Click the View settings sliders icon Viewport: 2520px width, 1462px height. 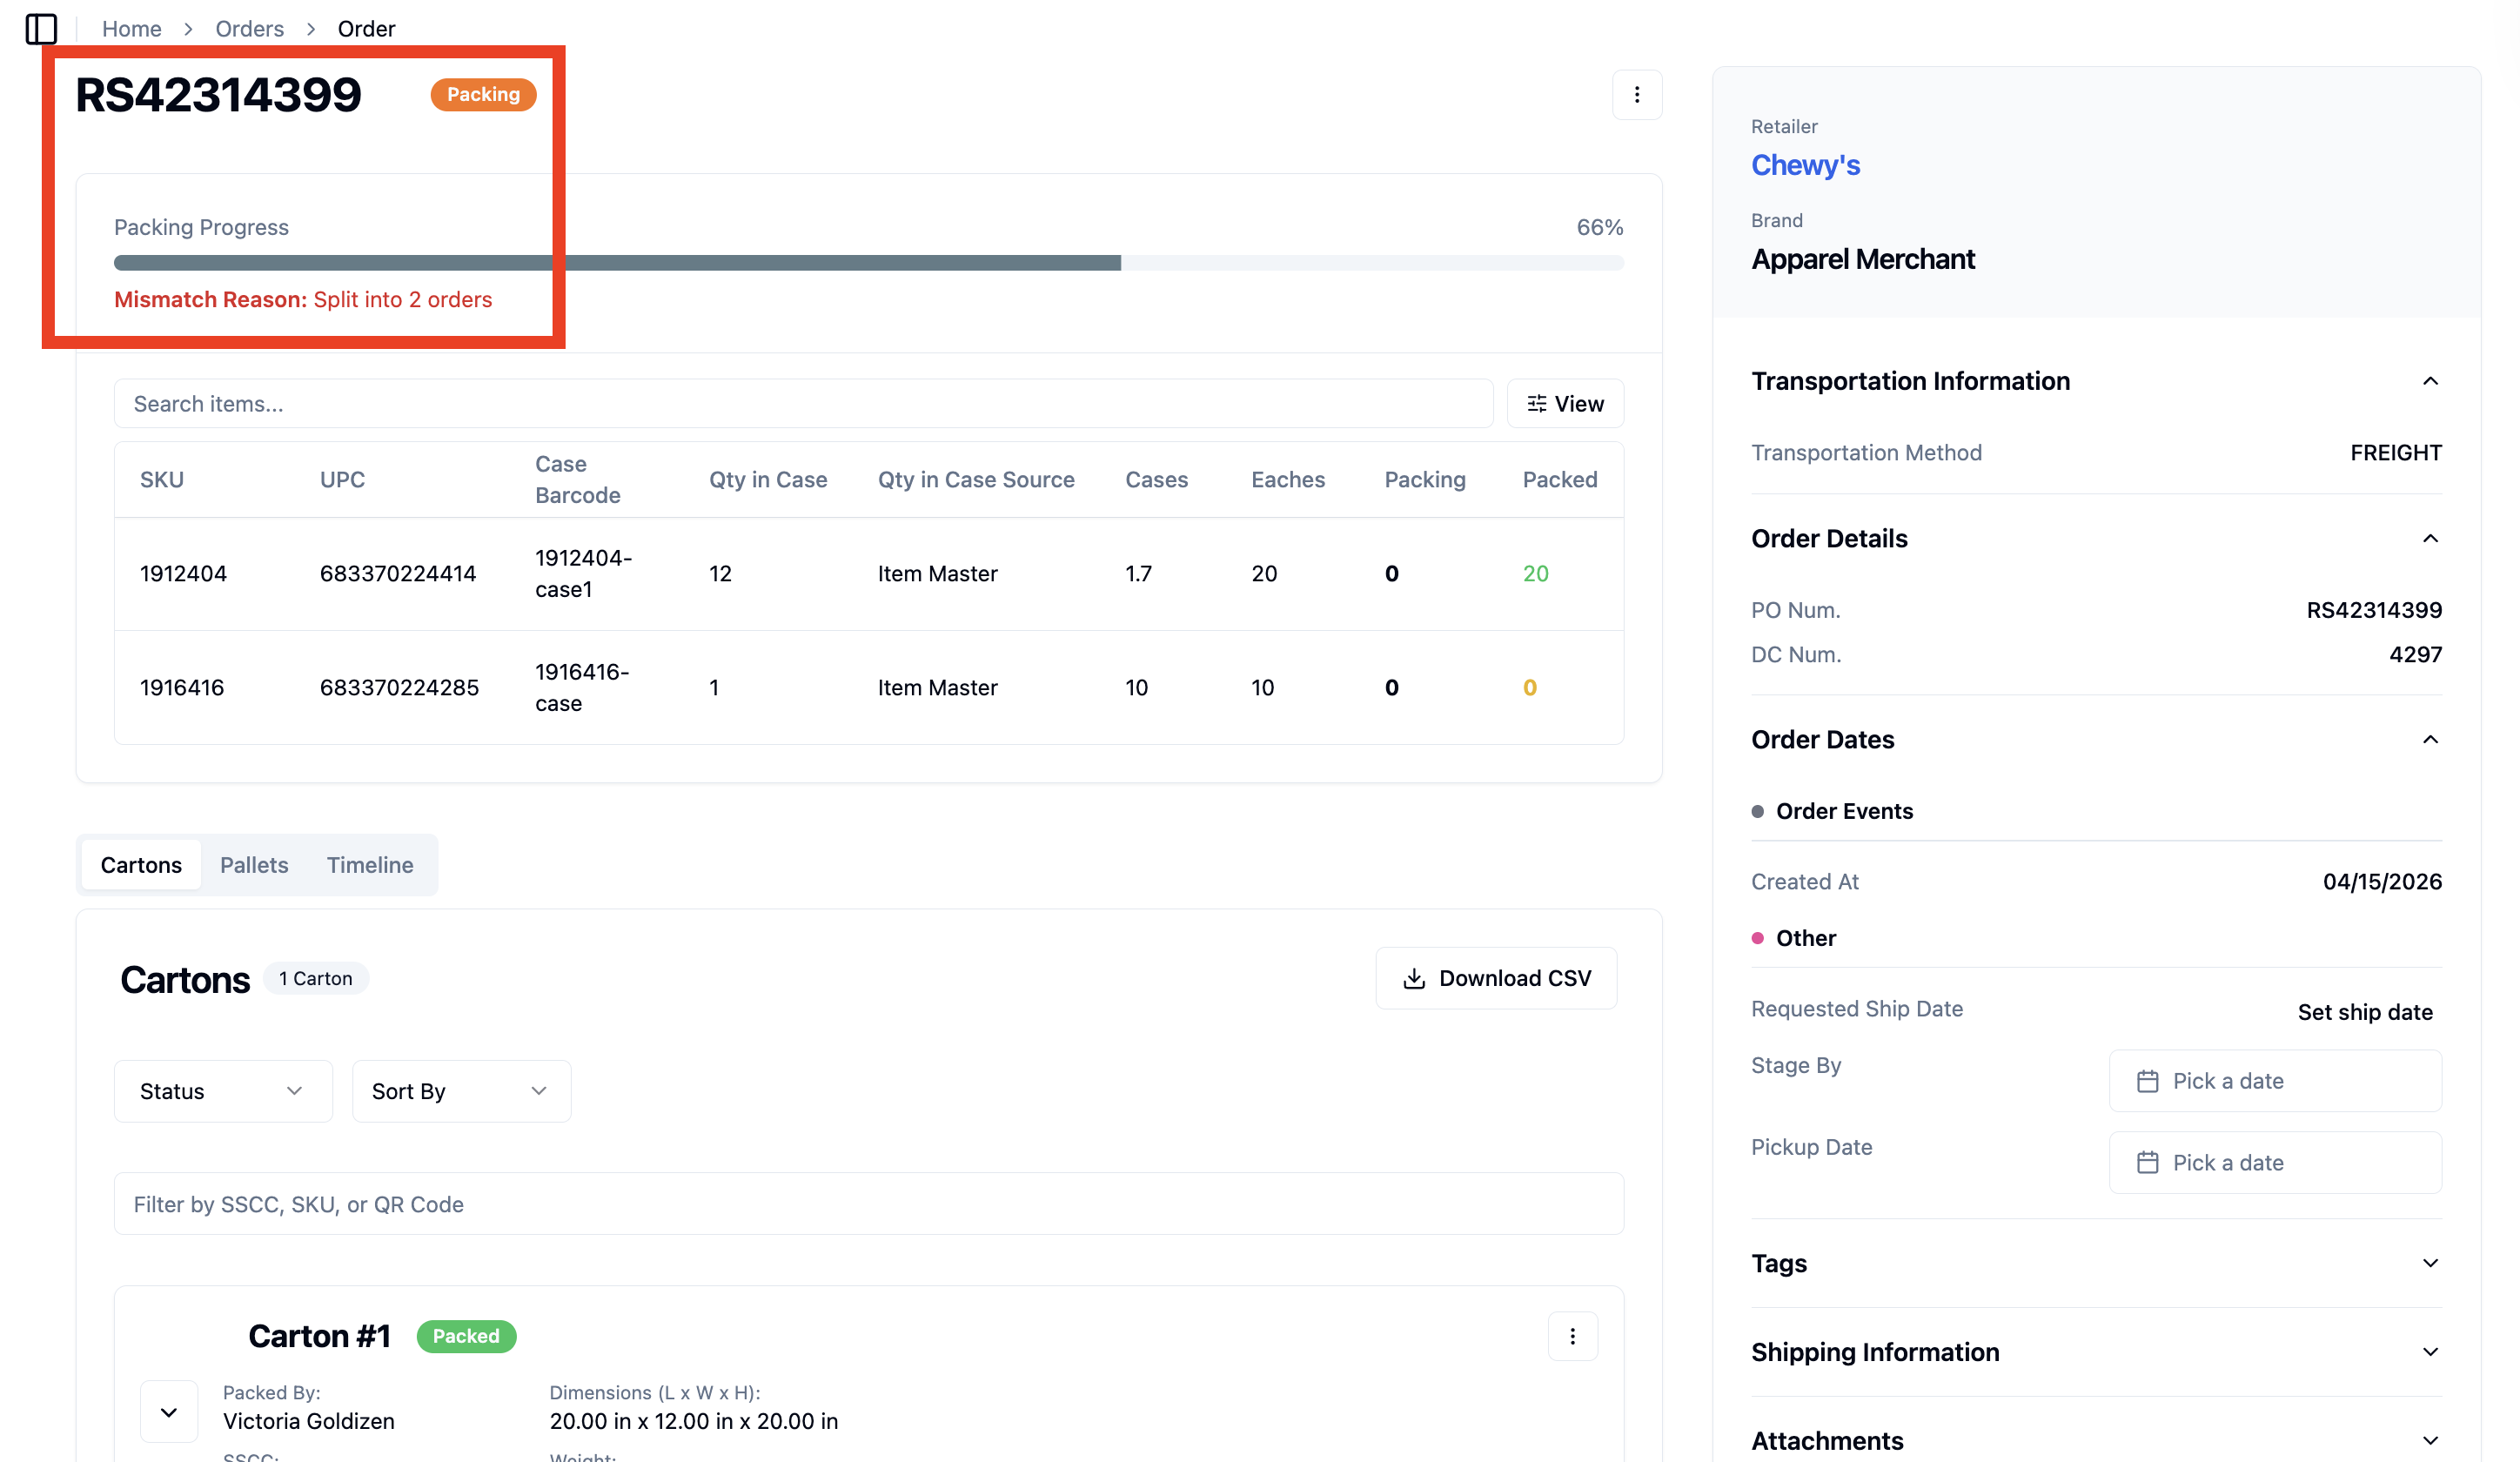[x=1536, y=404]
